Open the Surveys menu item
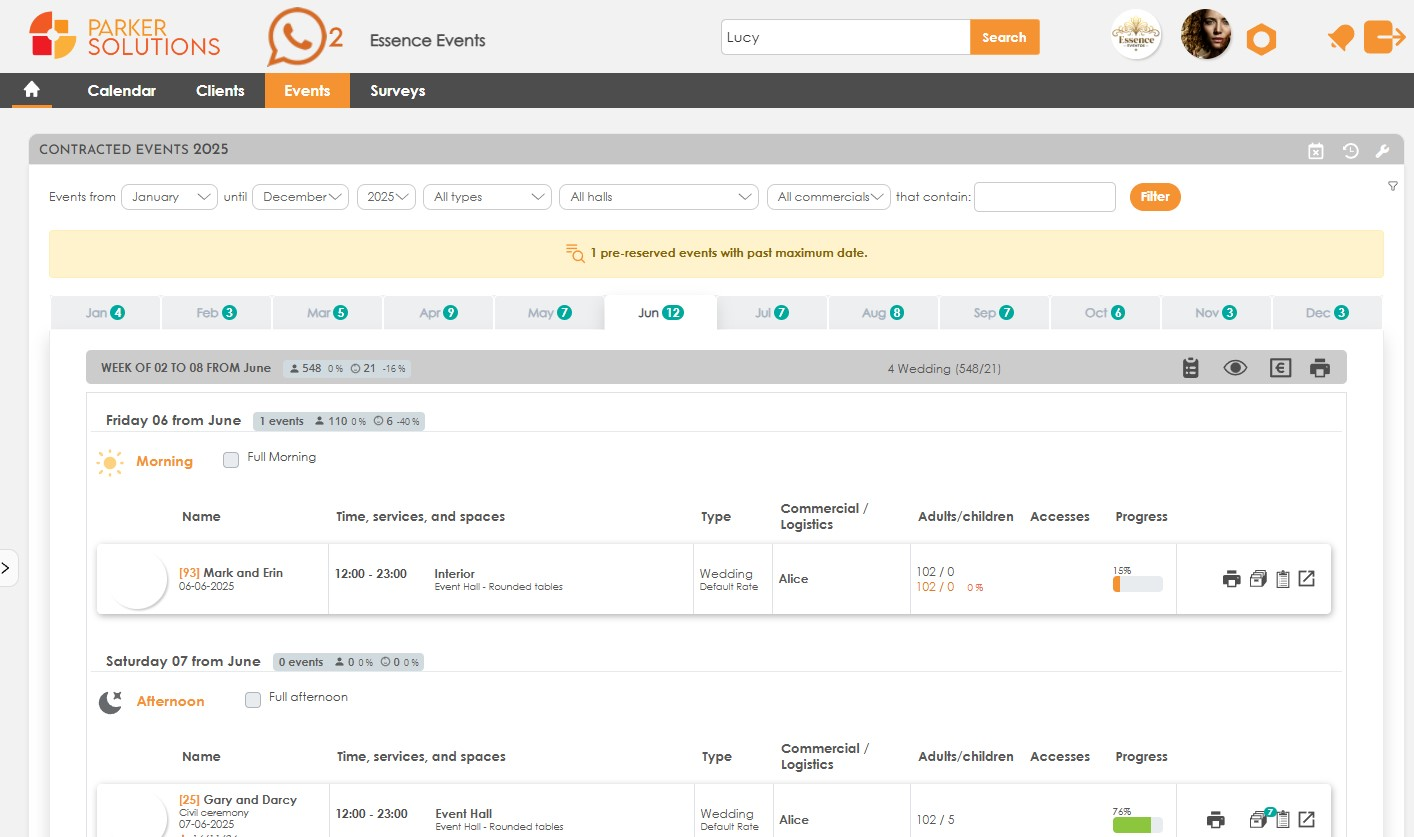The width and height of the screenshot is (1414, 837). [x=397, y=90]
